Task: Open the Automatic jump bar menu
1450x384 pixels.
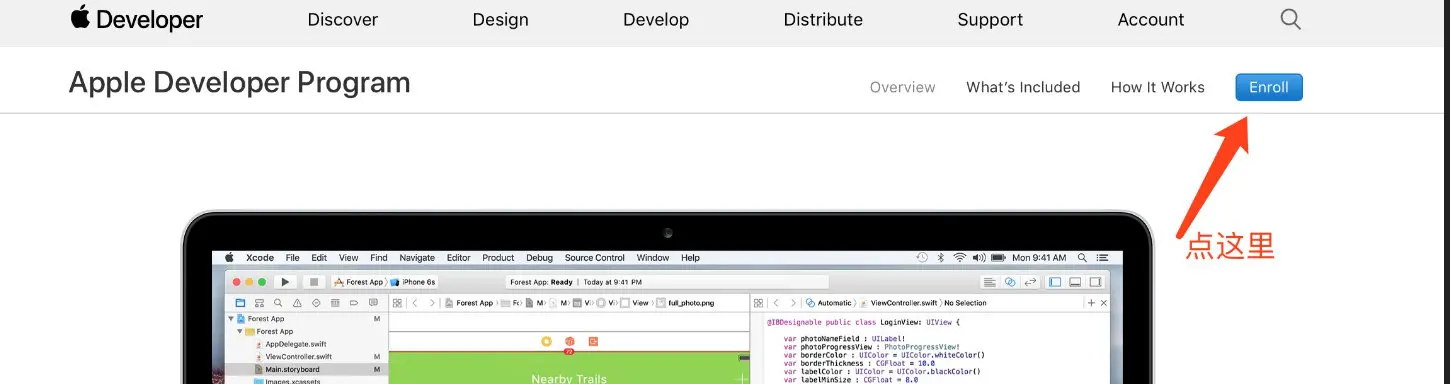Action: click(828, 303)
